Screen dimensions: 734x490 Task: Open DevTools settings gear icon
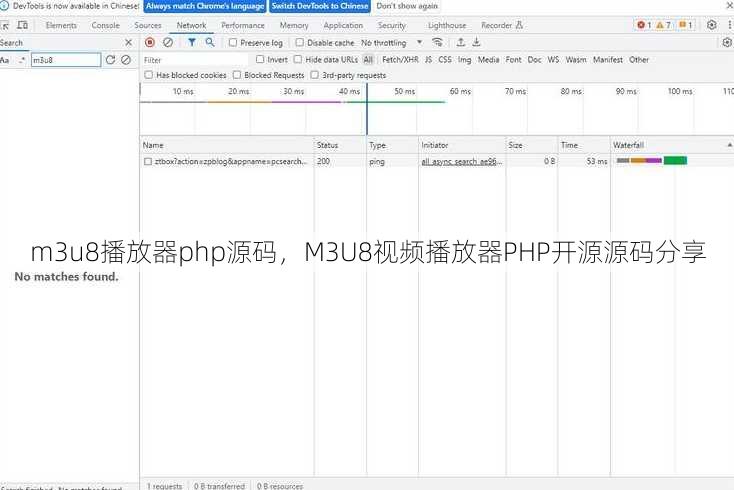click(x=712, y=25)
